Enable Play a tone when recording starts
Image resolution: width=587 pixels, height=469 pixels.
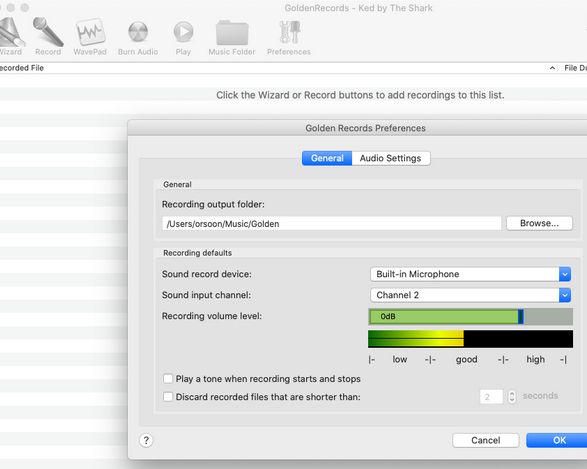(x=168, y=378)
